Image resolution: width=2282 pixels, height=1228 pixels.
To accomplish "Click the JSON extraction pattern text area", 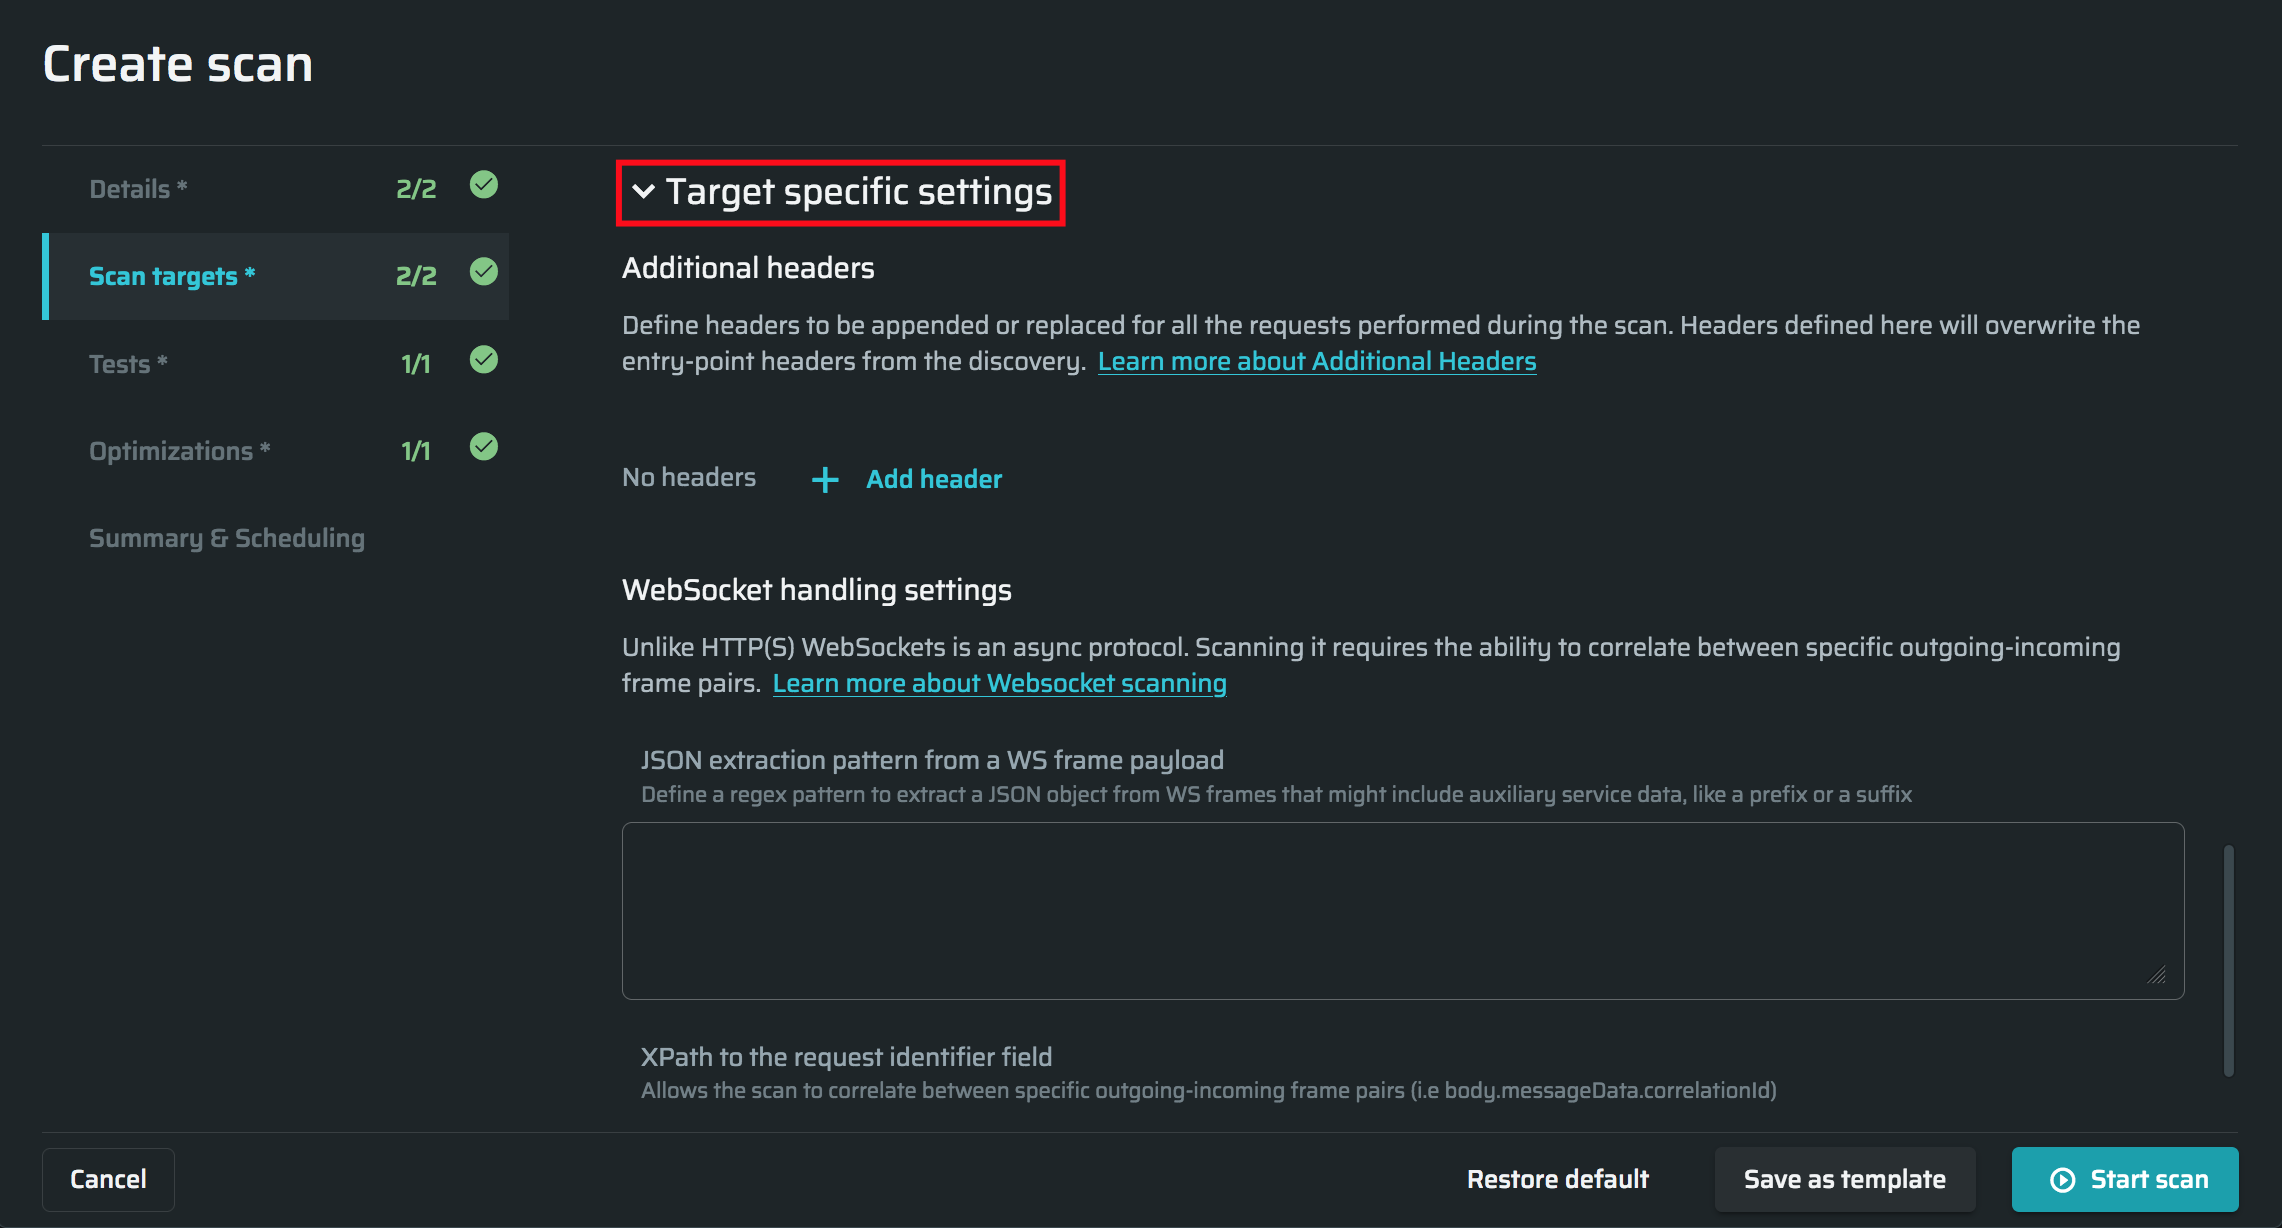I will (x=1402, y=910).
